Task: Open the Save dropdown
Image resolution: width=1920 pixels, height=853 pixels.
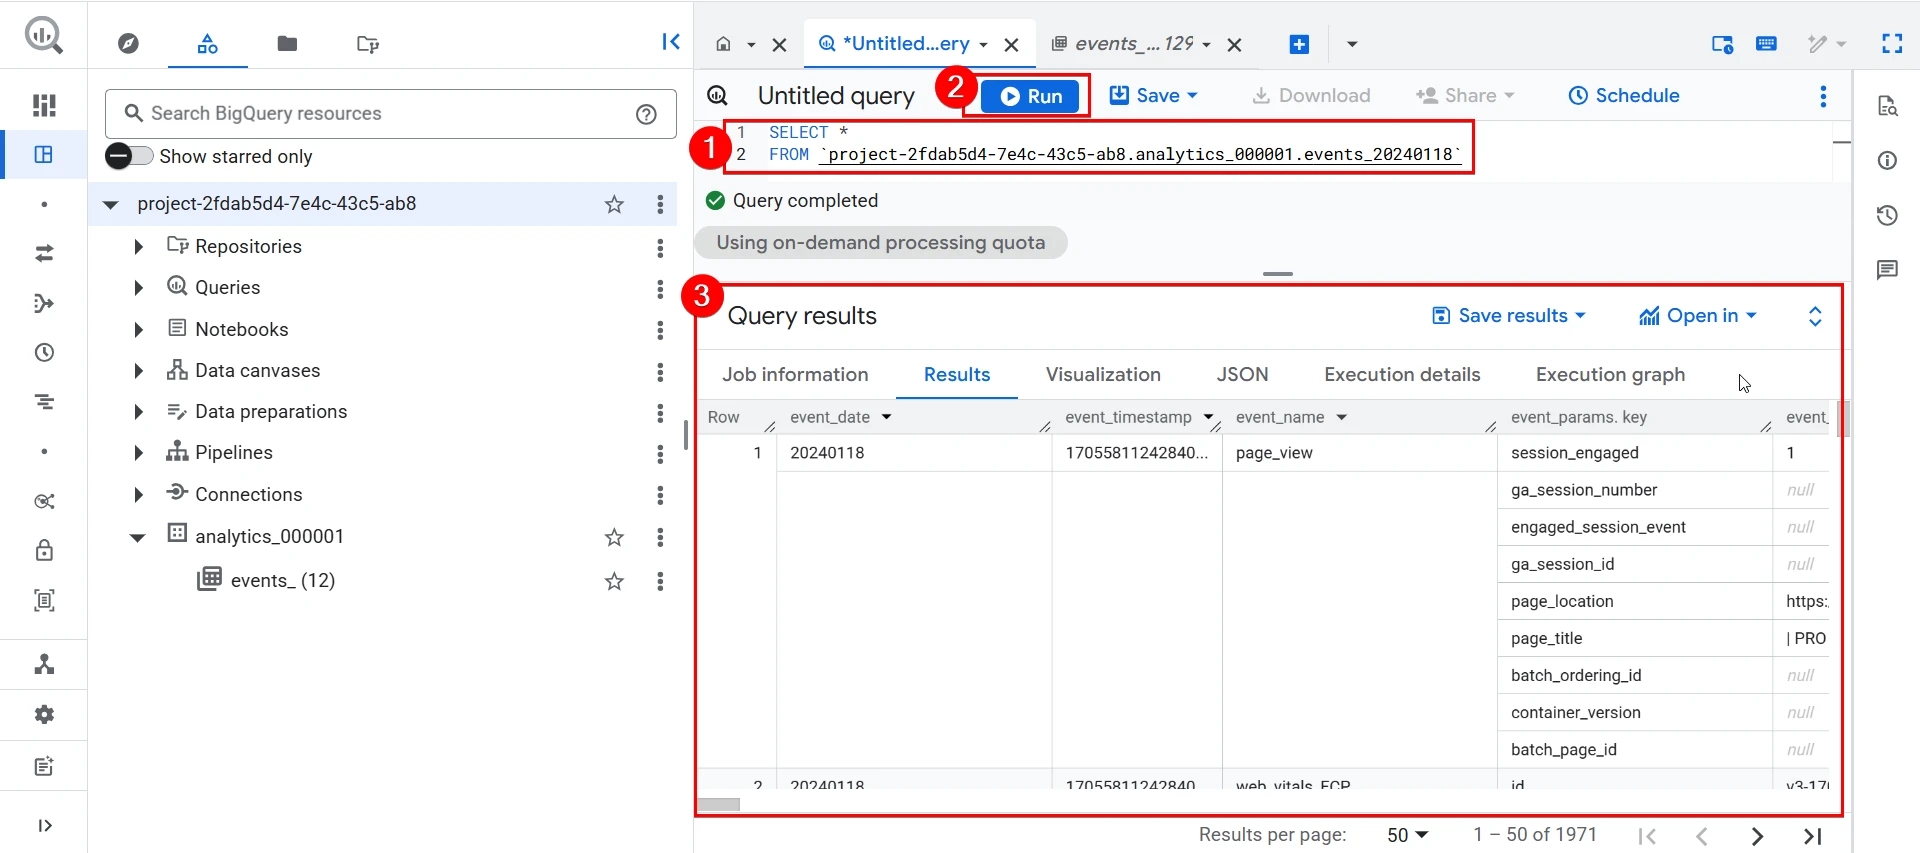Action: (x=1154, y=96)
